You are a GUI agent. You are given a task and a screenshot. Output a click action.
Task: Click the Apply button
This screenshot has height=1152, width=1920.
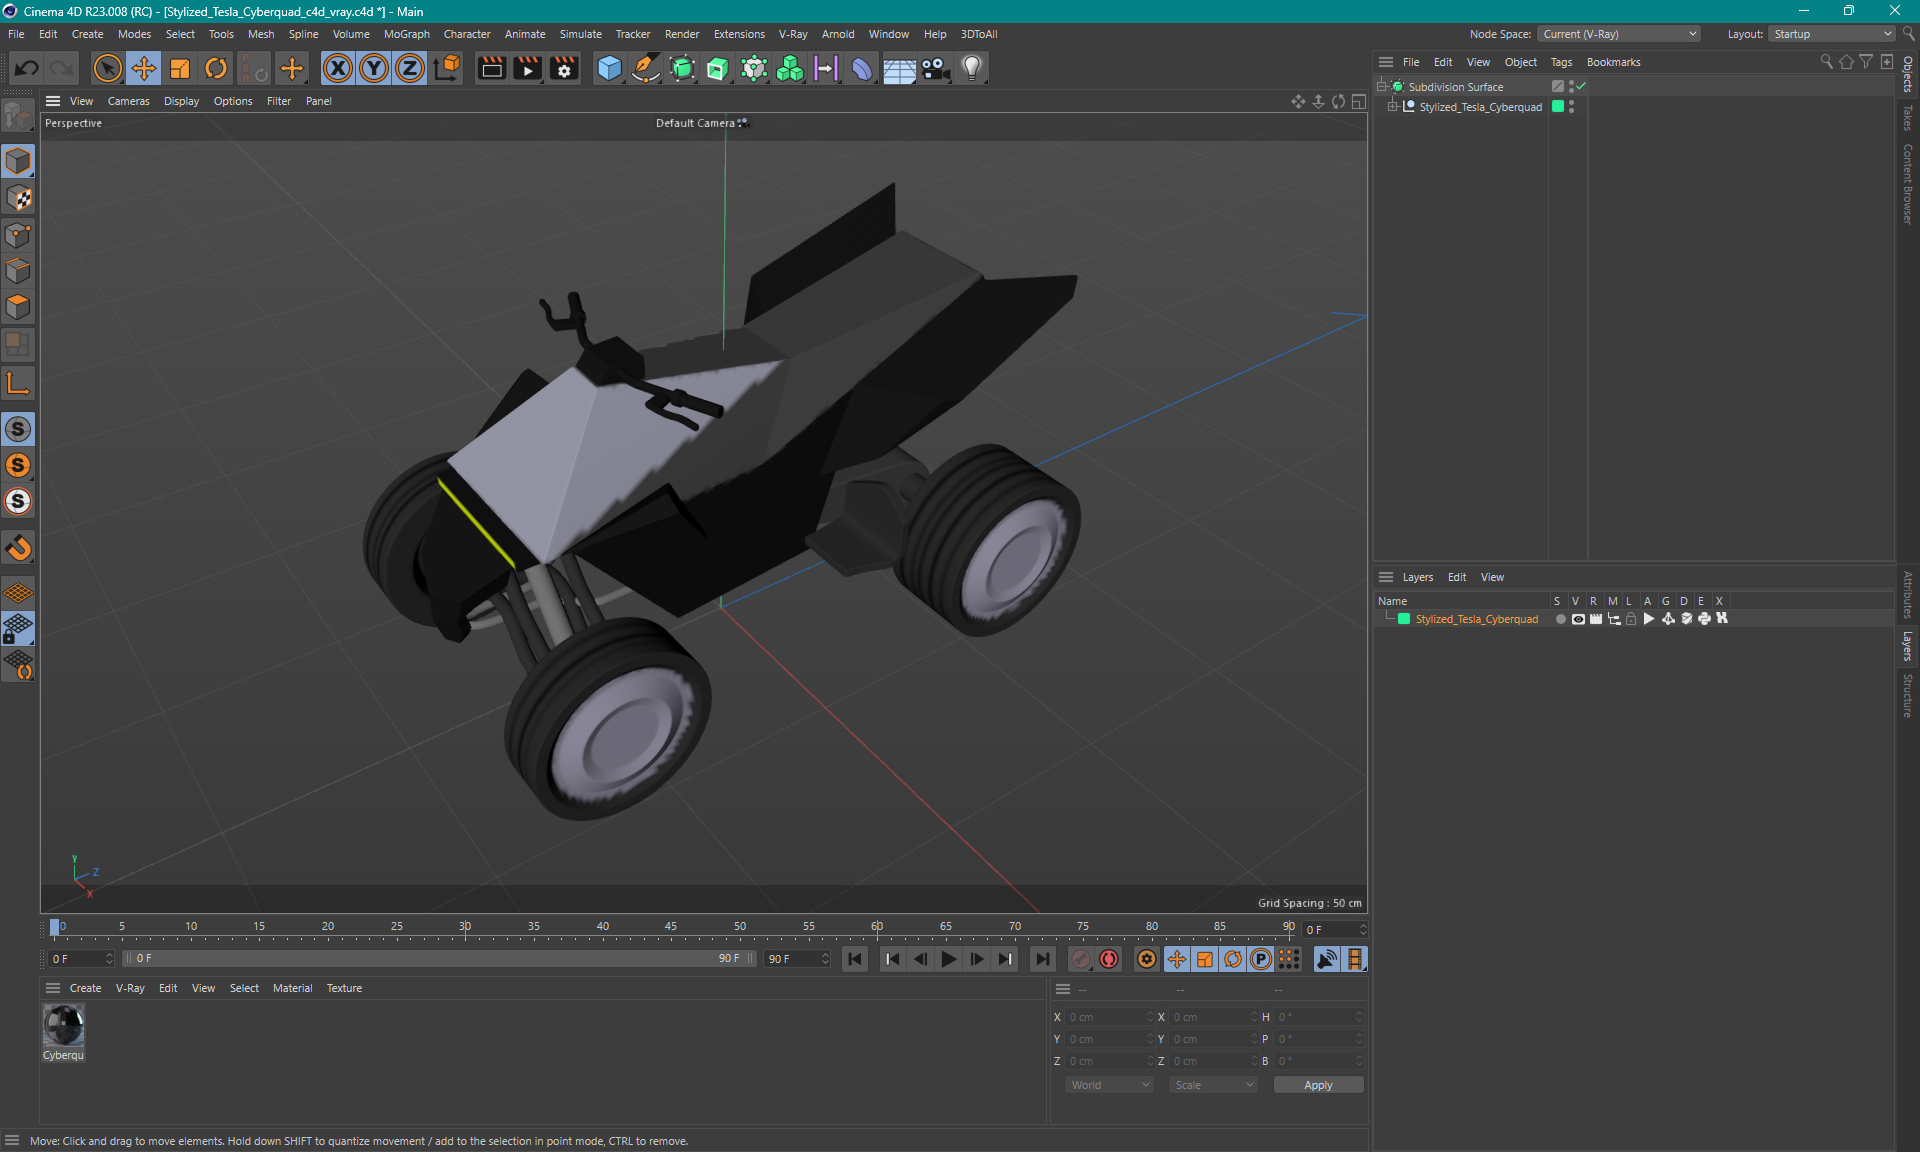pyautogui.click(x=1318, y=1085)
